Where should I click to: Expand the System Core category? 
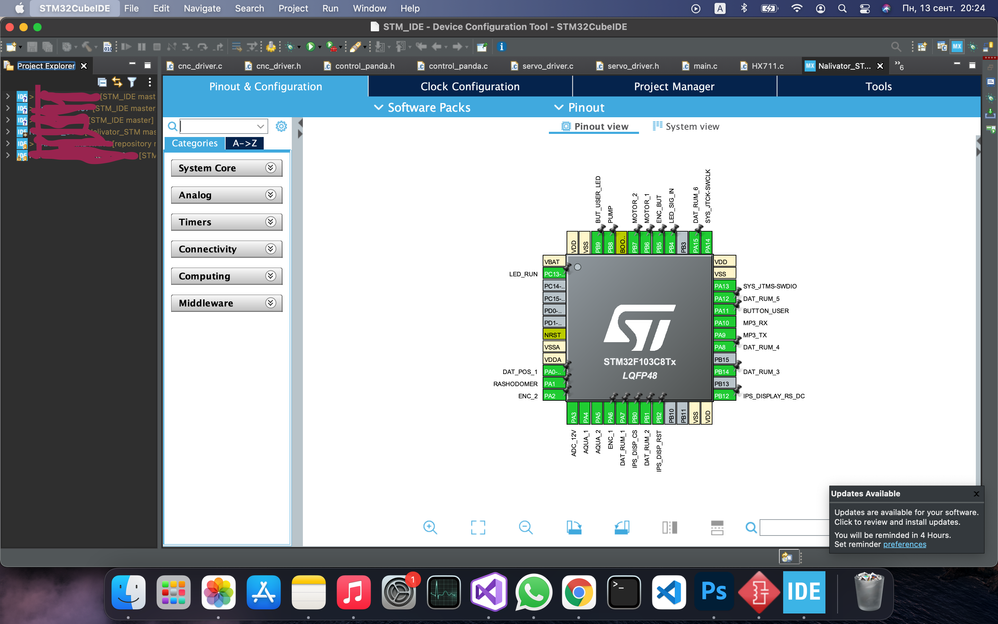(227, 168)
